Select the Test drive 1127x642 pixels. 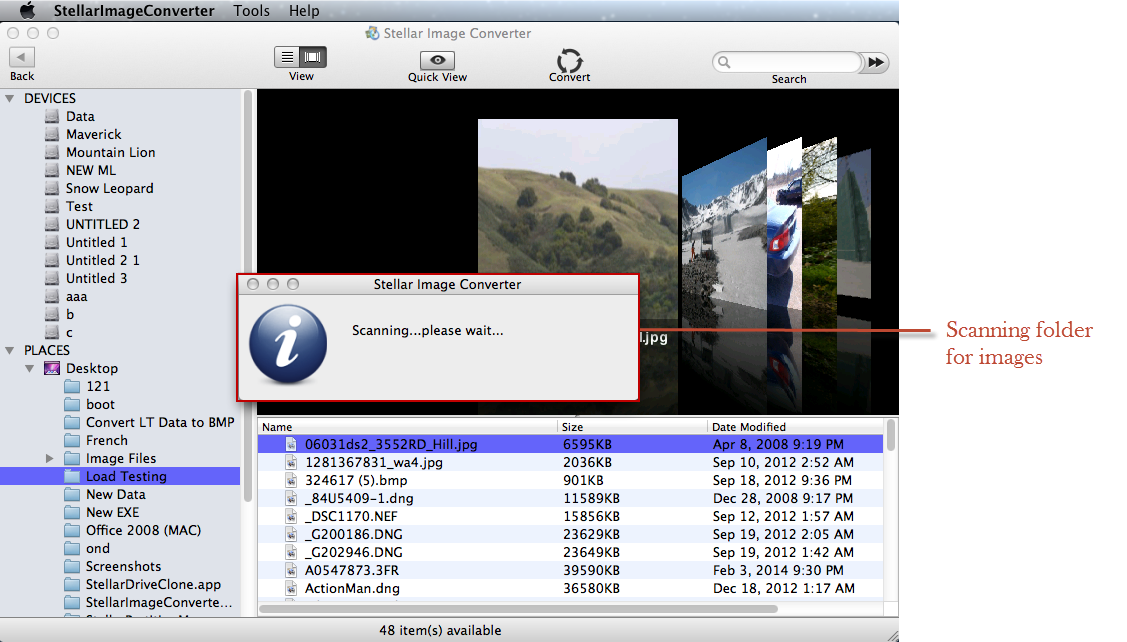tap(79, 206)
